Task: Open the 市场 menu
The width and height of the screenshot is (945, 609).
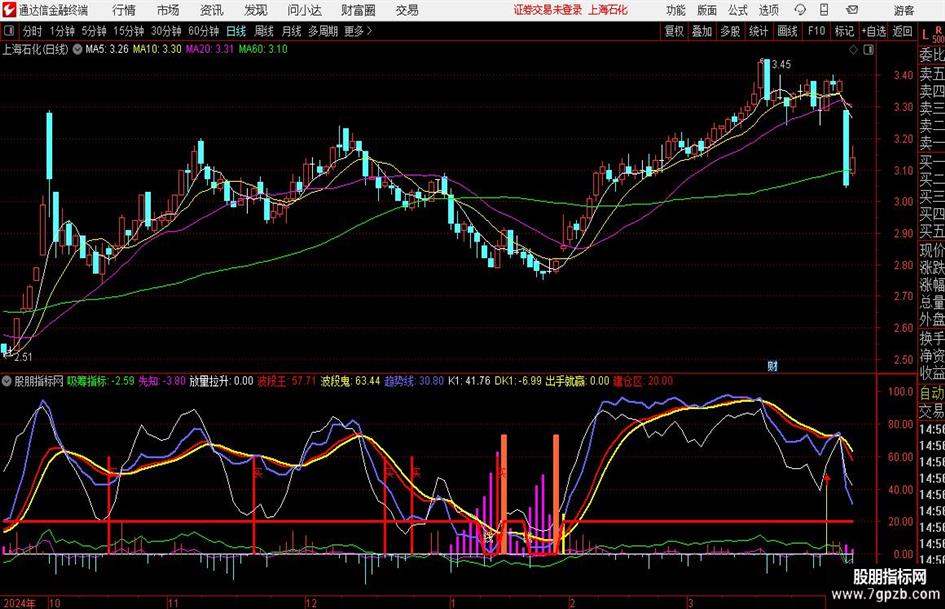Action: [168, 10]
